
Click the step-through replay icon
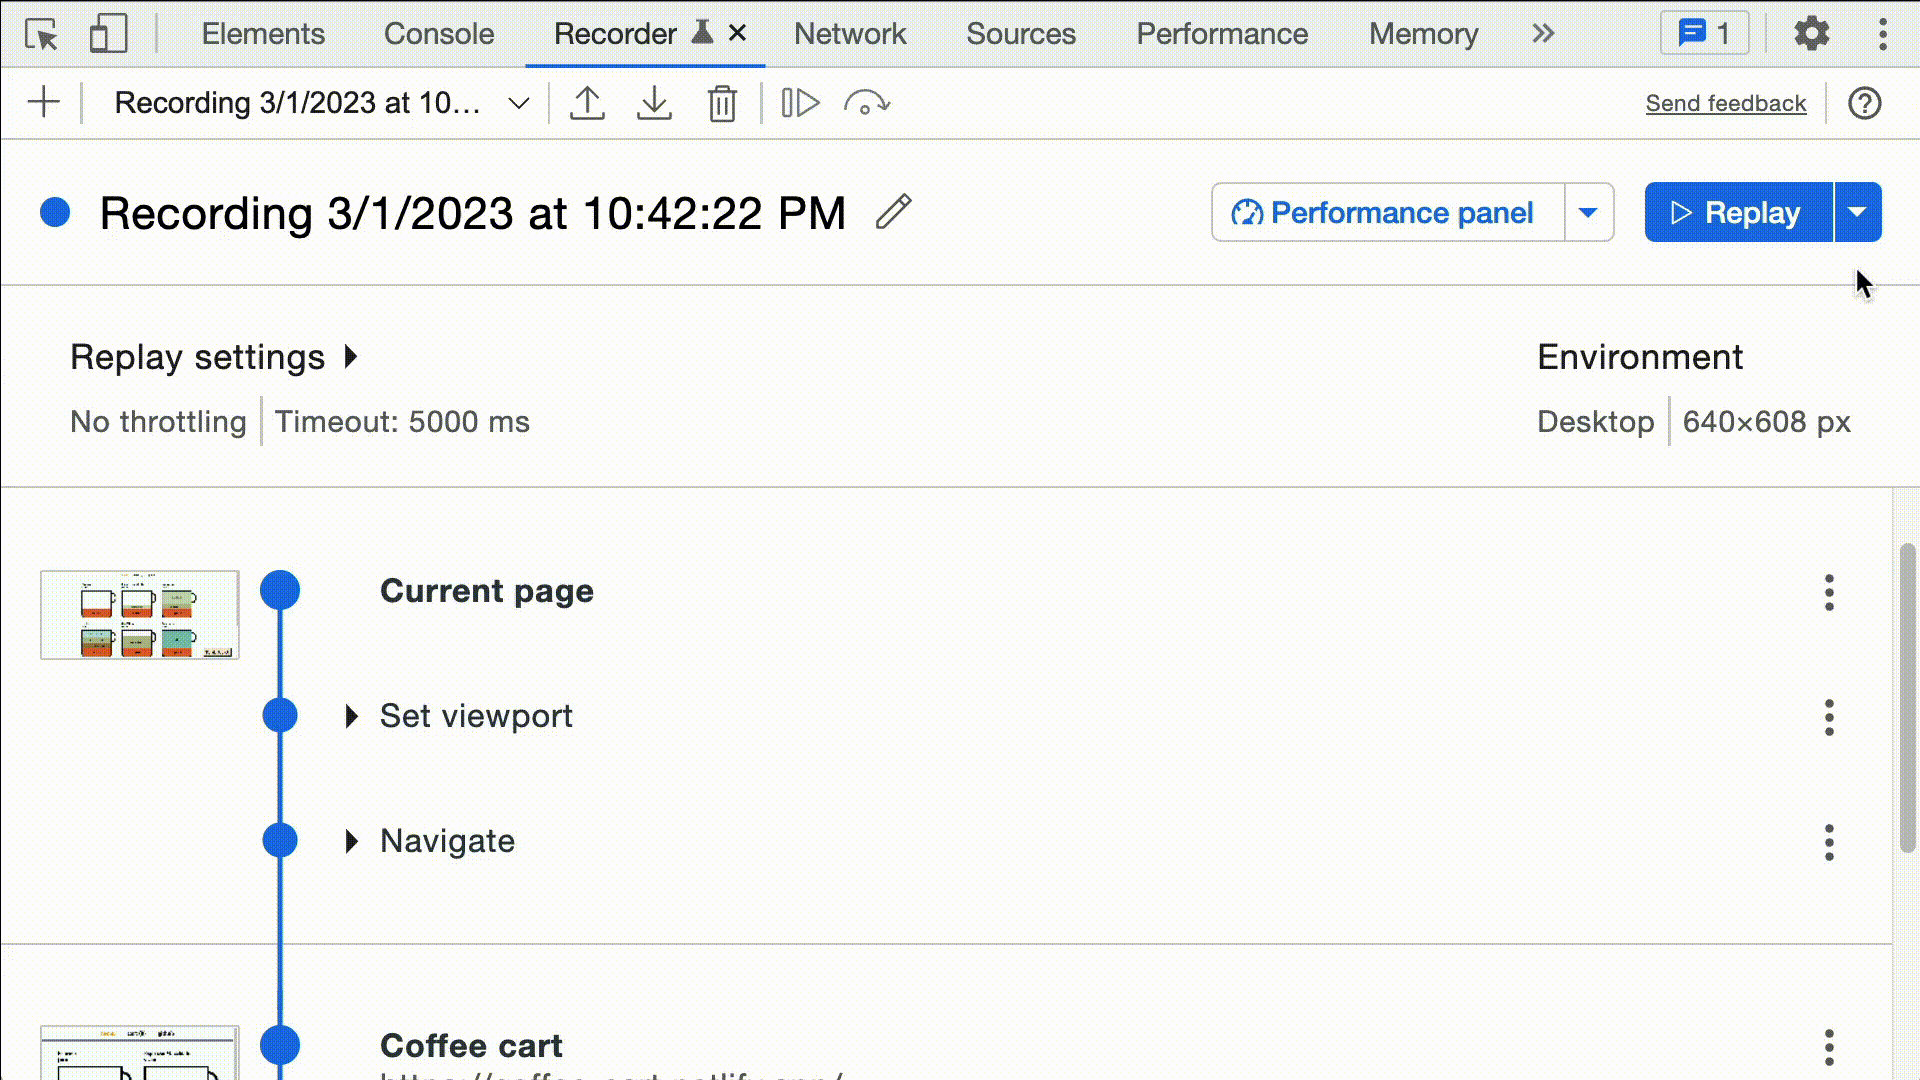pyautogui.click(x=800, y=103)
